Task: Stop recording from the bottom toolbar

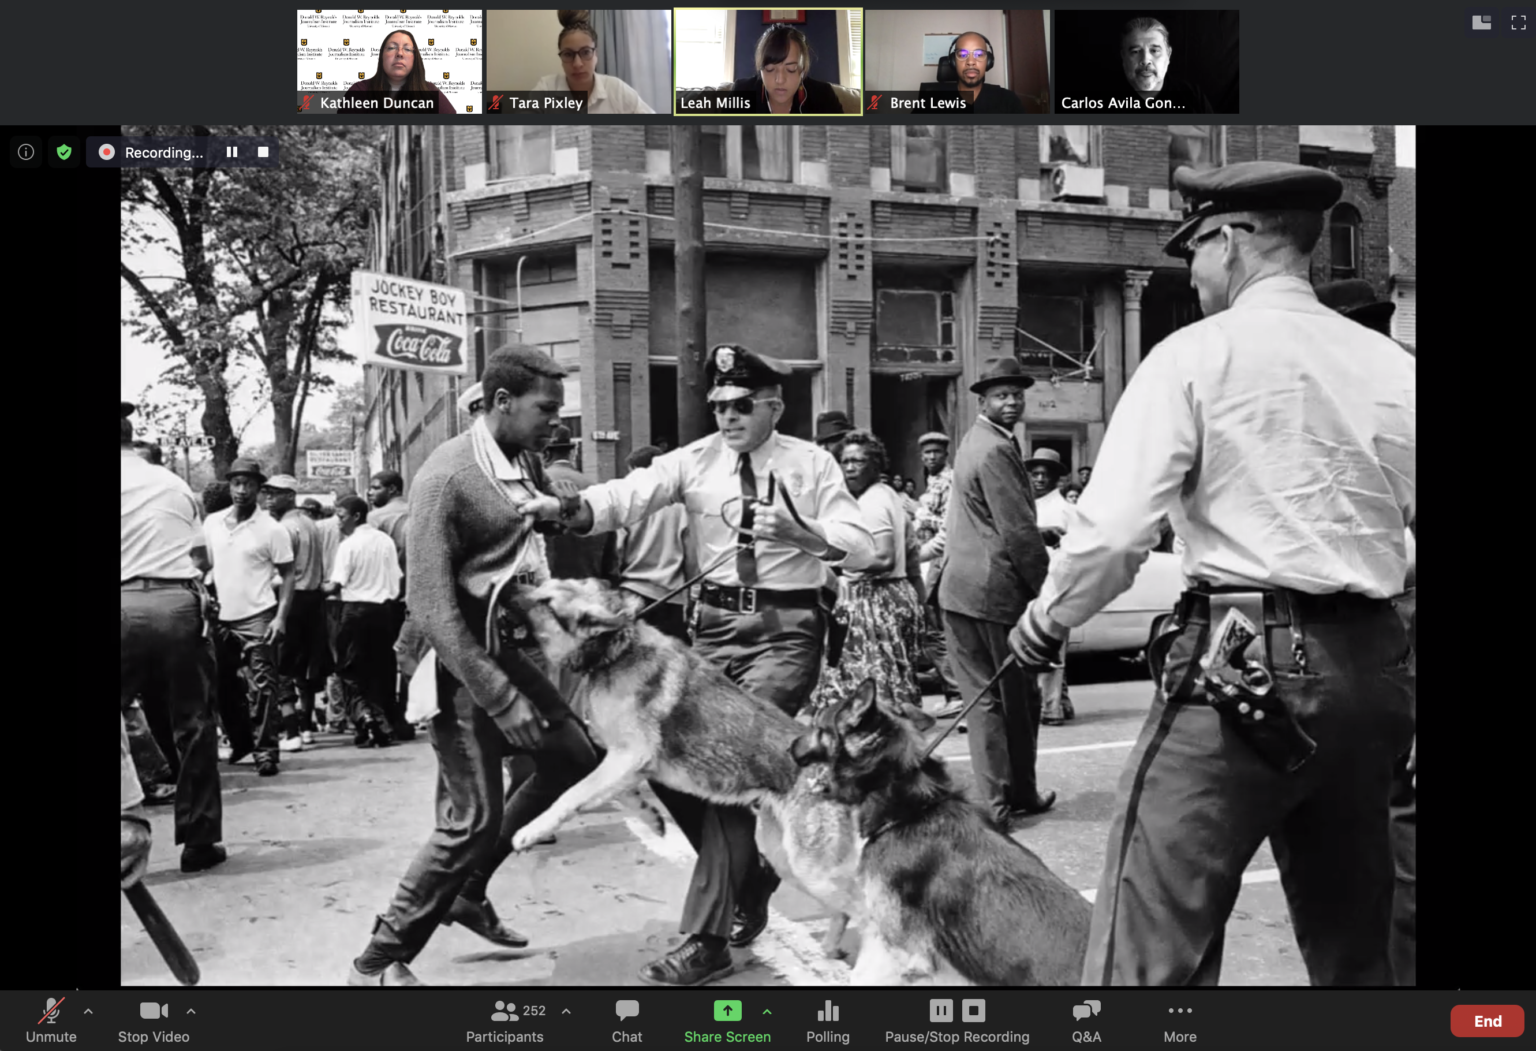Action: coord(972,1010)
